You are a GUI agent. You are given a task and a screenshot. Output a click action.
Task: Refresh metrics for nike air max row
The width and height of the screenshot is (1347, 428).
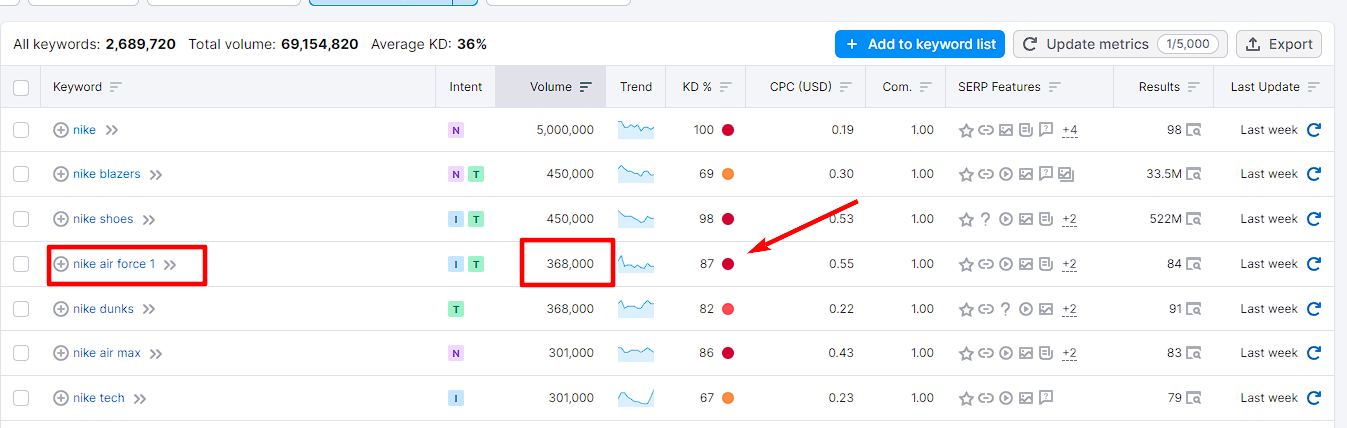[1314, 353]
